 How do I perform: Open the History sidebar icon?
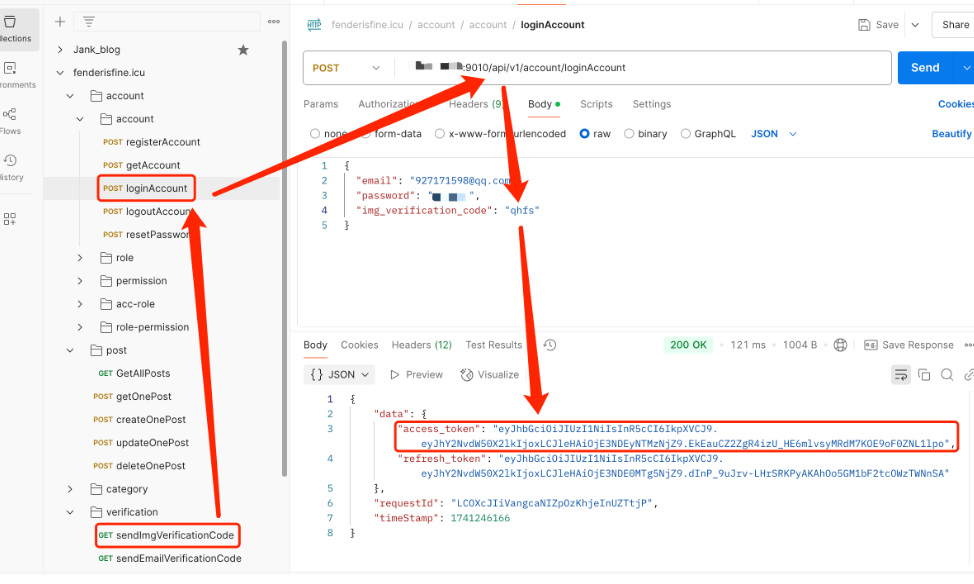pyautogui.click(x=10, y=161)
